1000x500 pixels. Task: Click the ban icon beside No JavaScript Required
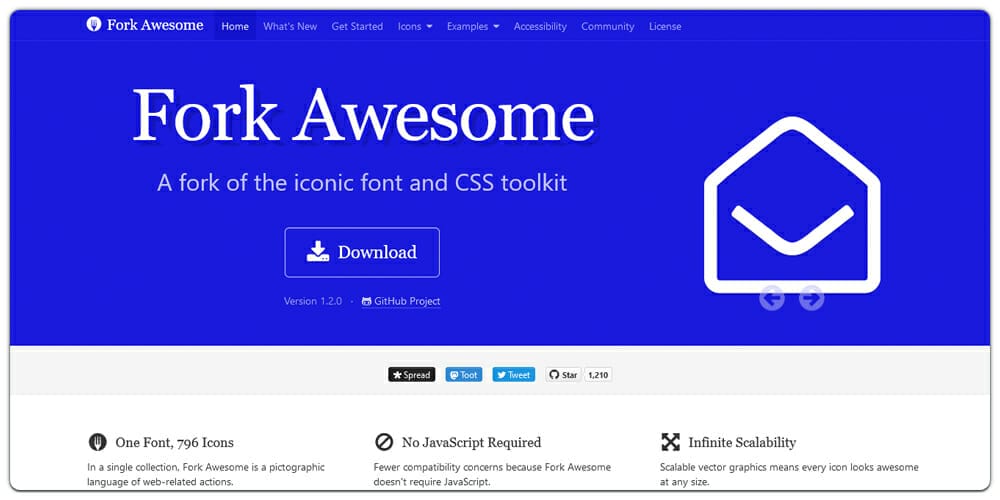pyautogui.click(x=384, y=442)
